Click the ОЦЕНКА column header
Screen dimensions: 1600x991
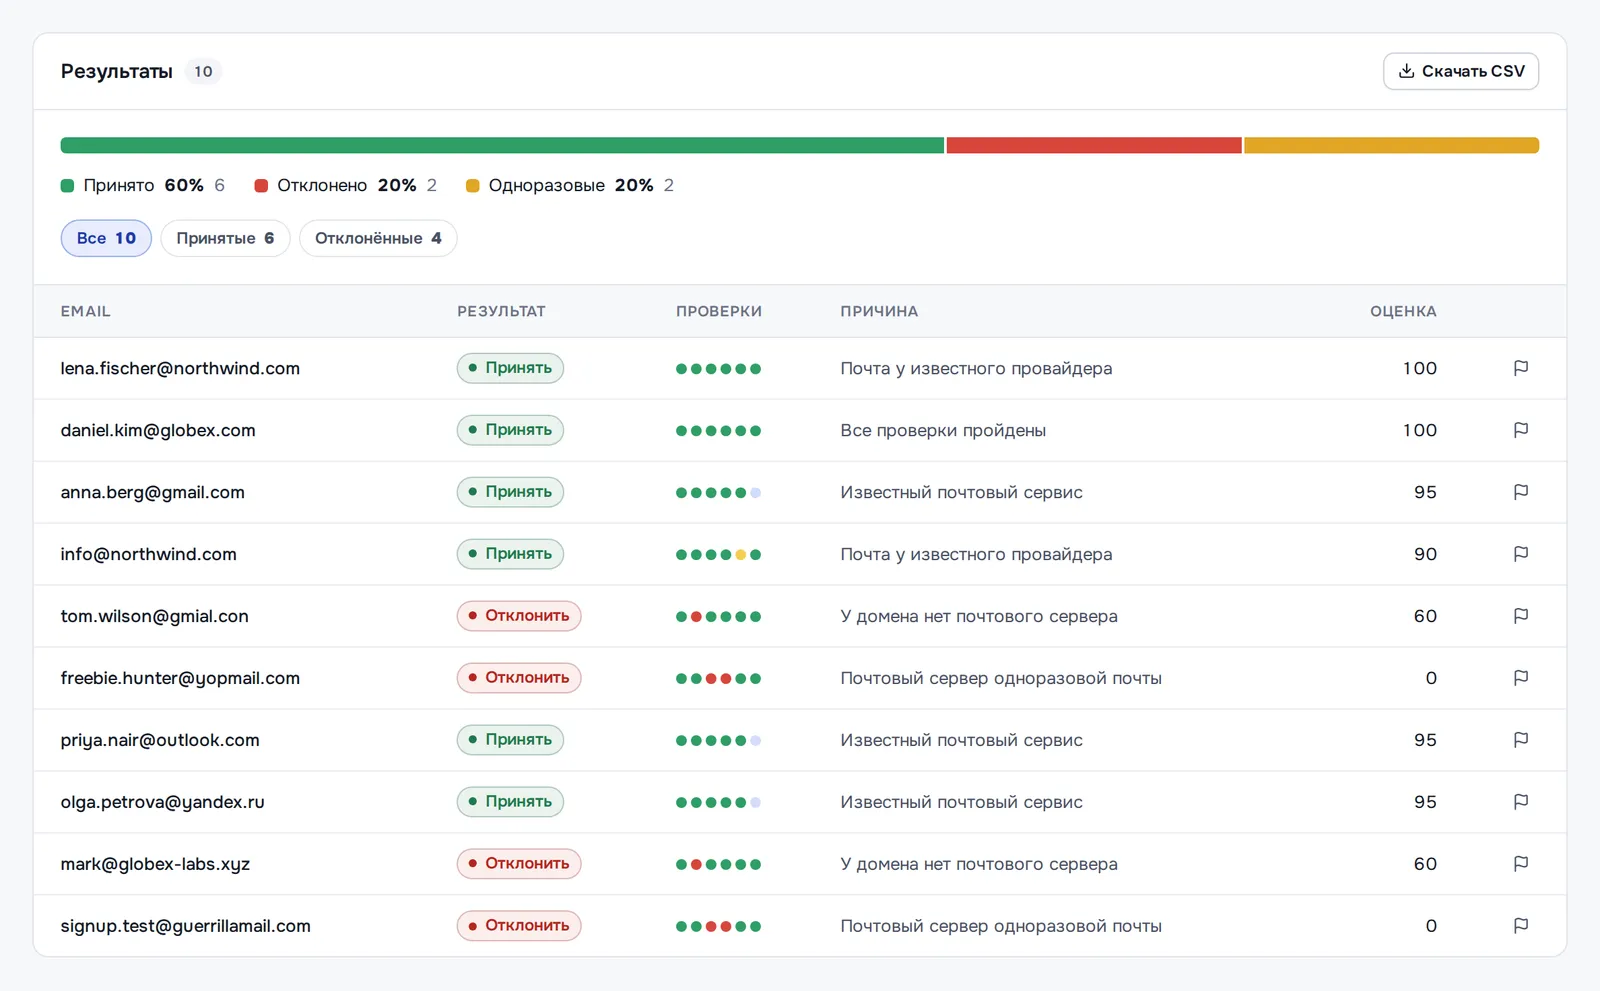[1403, 311]
